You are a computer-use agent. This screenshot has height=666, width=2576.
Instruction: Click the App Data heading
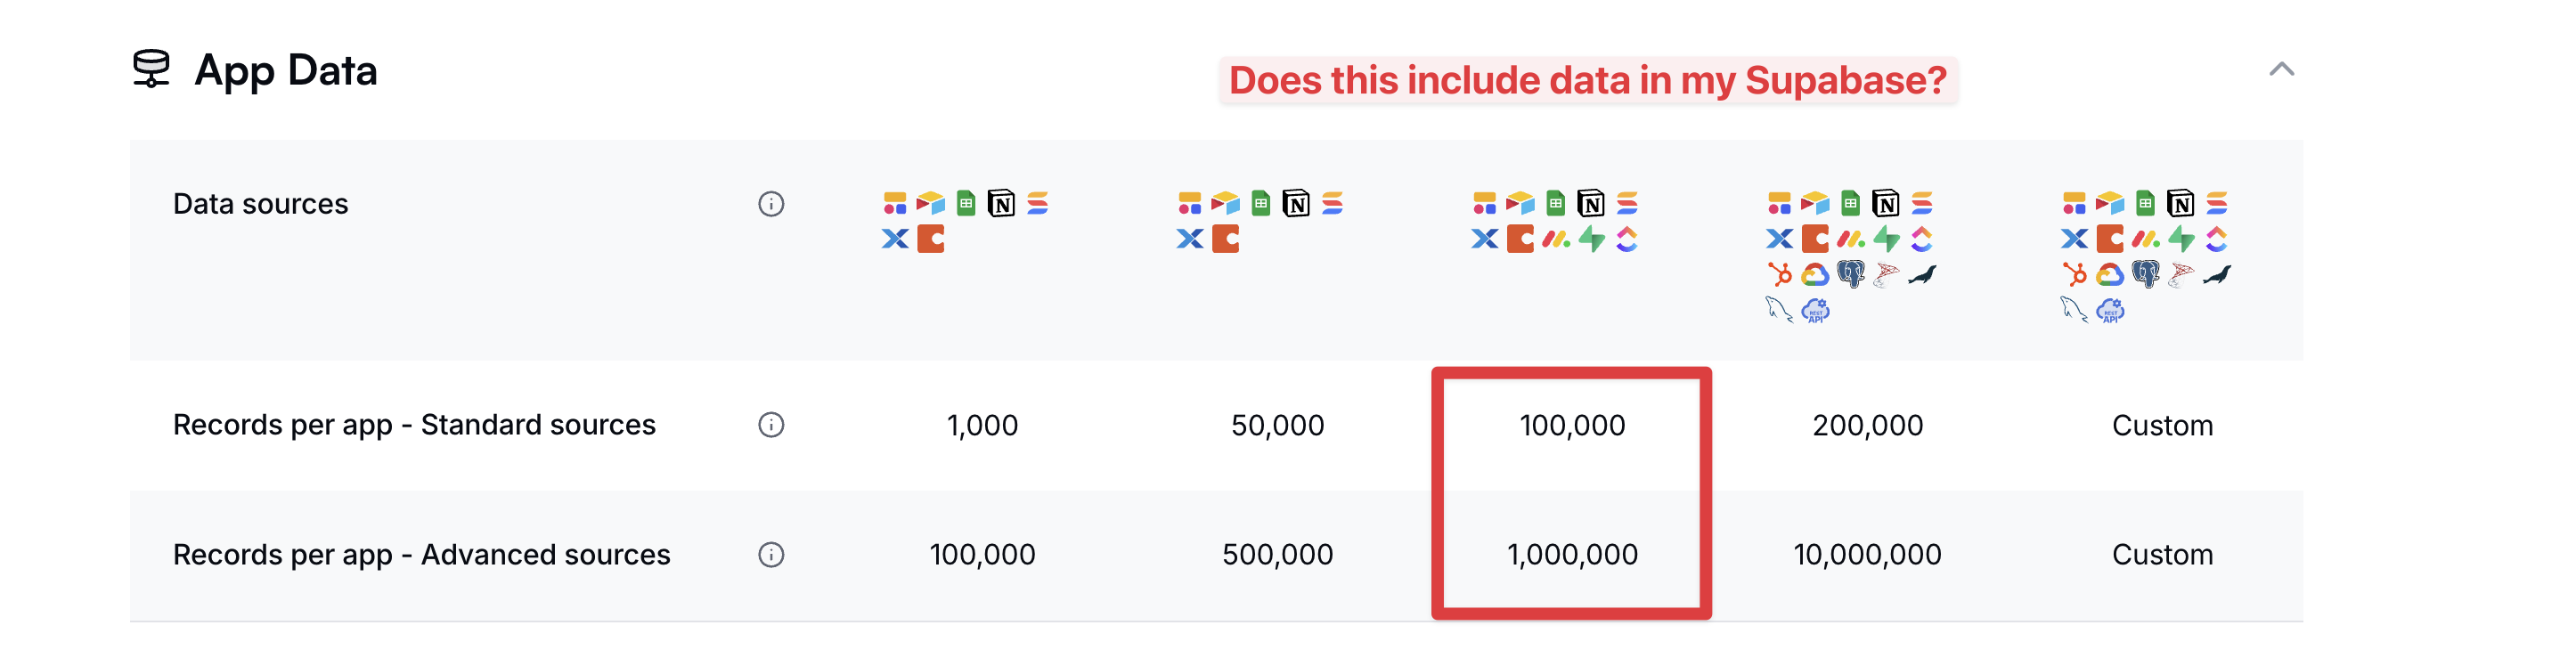[286, 71]
